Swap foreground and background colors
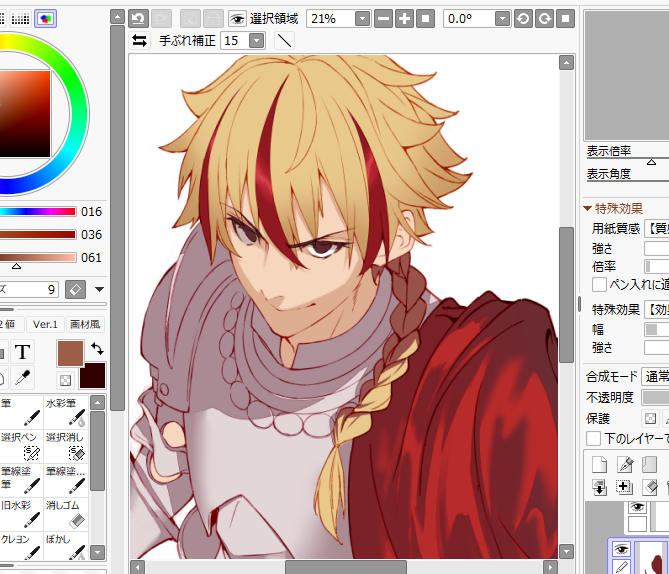This screenshot has height=574, width=669. pos(97,349)
